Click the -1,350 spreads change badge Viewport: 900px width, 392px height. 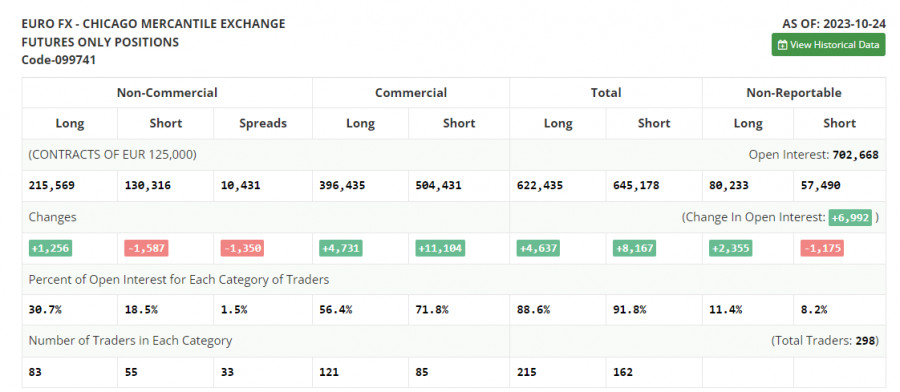[242, 248]
